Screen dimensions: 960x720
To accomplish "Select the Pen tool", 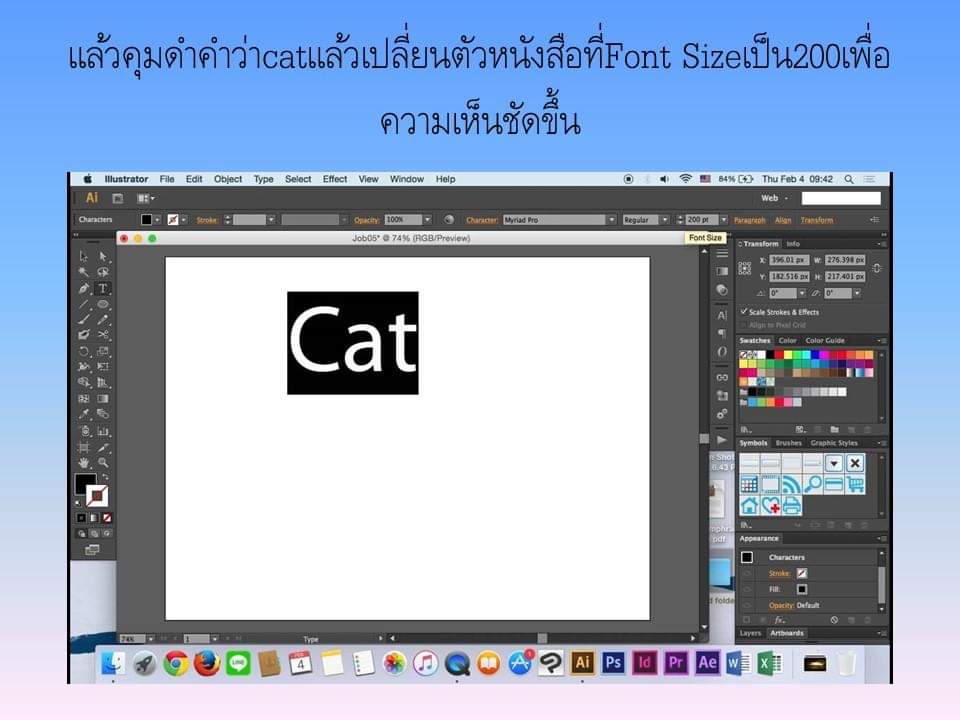I will coord(84,288).
